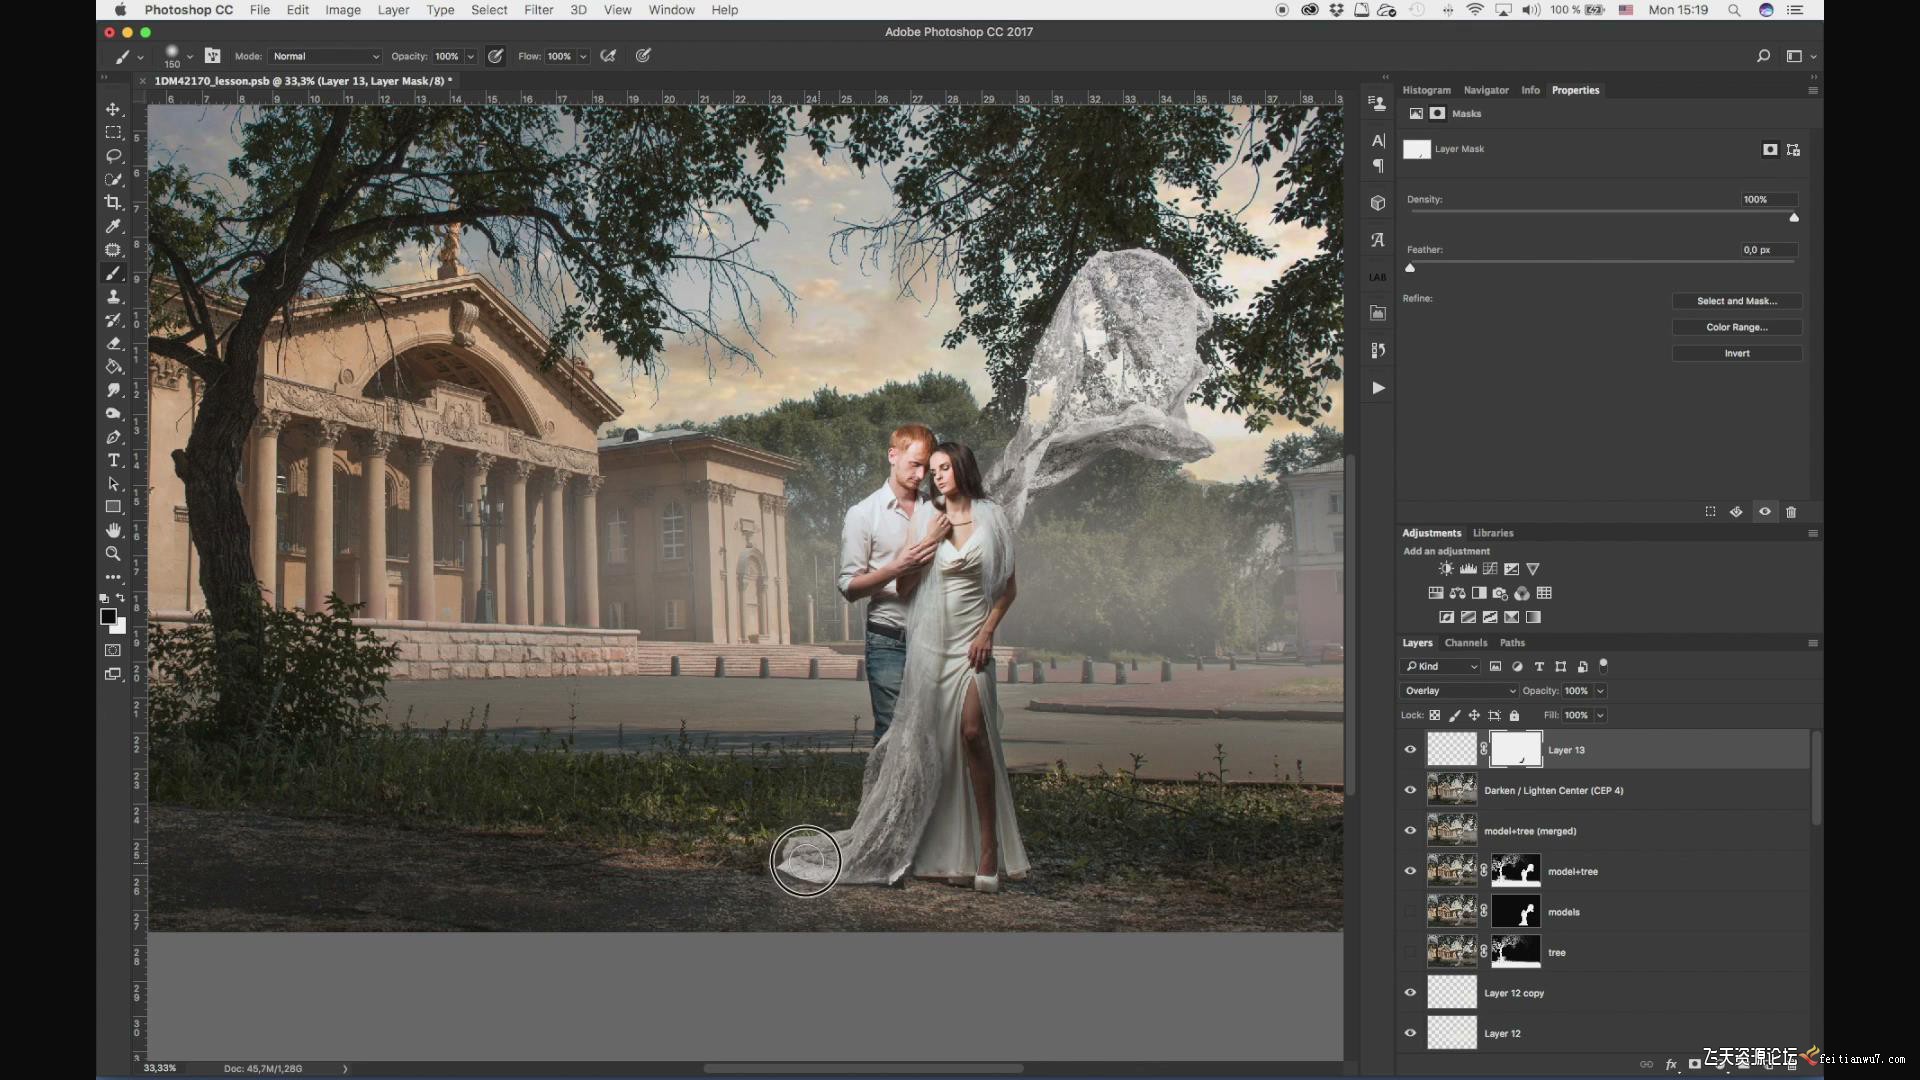
Task: Select the Clone Stamp tool
Action: coord(113,297)
